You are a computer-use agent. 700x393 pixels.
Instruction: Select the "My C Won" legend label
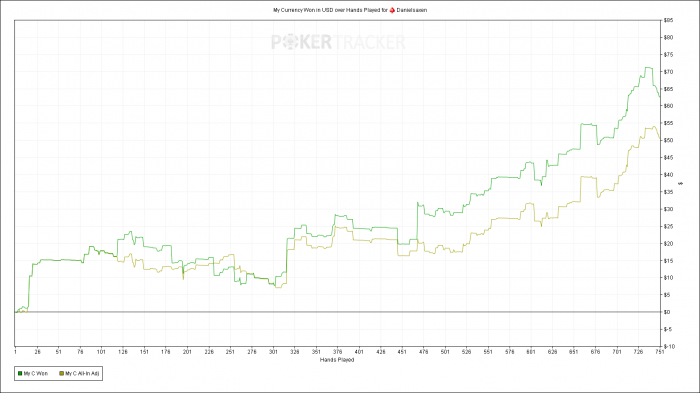coord(36,373)
